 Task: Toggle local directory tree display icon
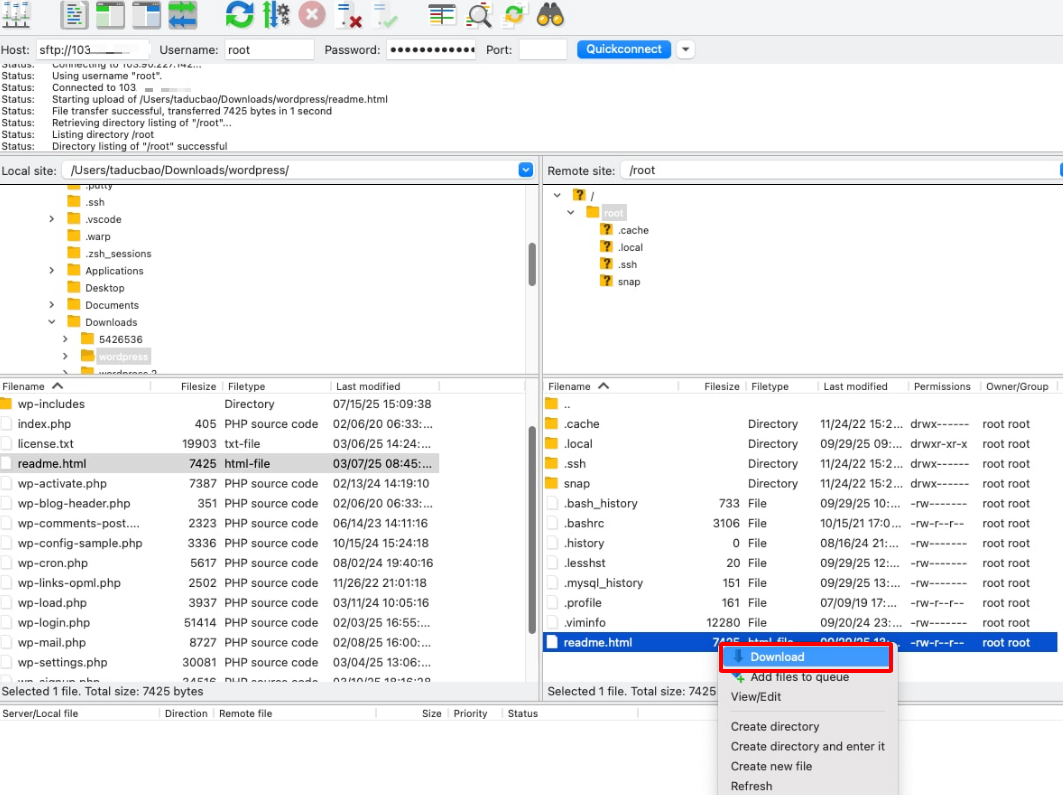point(110,15)
